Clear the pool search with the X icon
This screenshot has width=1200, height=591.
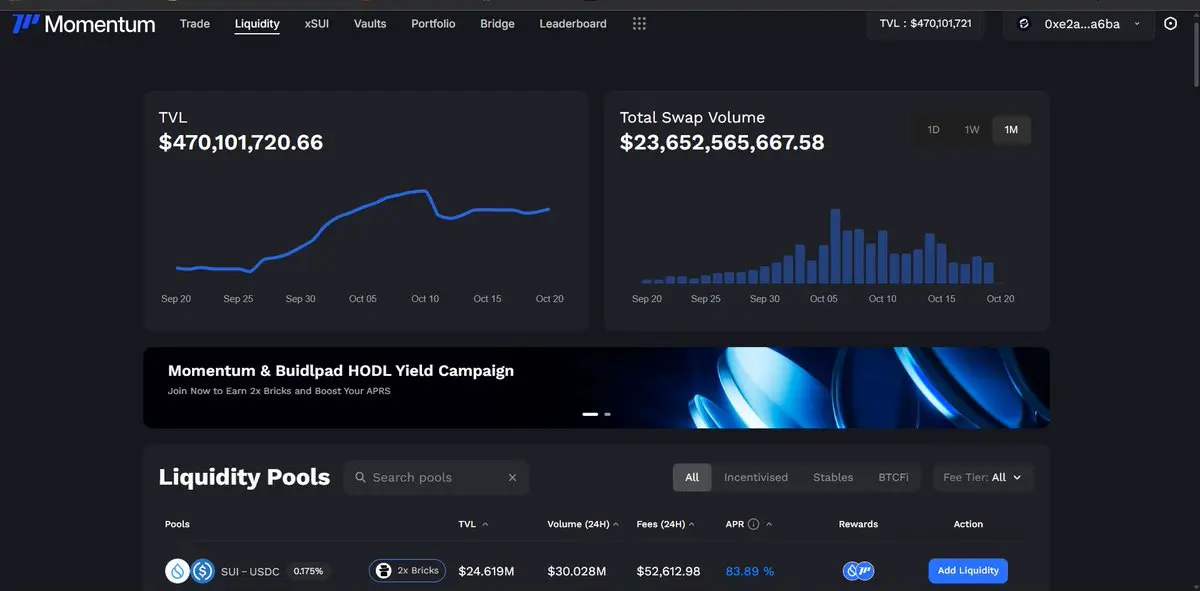(512, 478)
